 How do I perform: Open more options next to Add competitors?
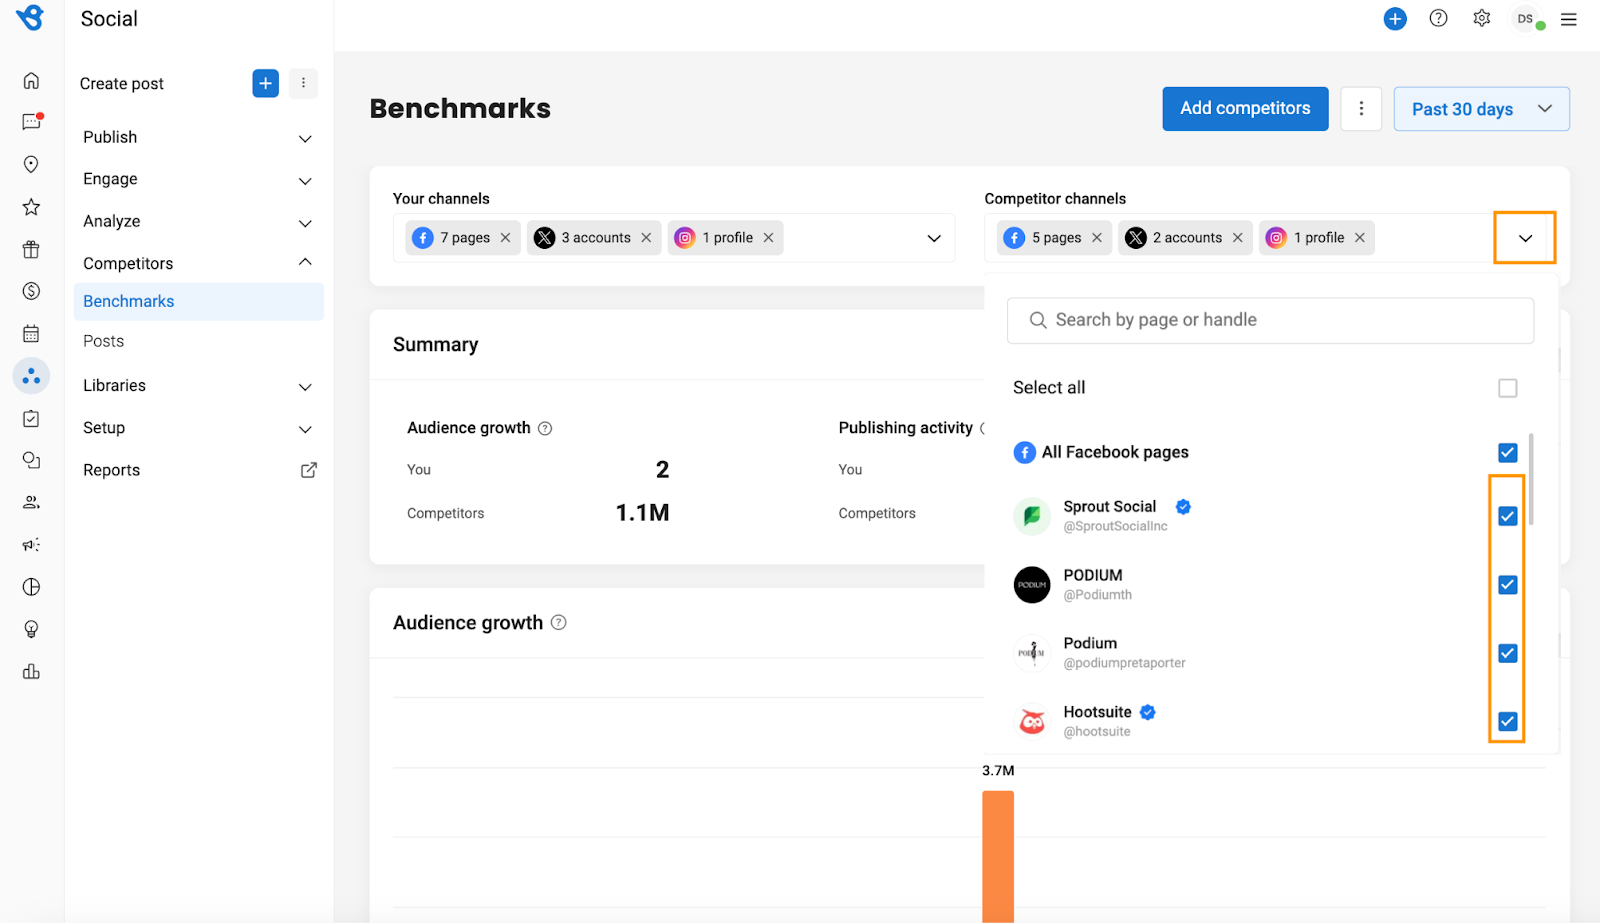[x=1361, y=109]
